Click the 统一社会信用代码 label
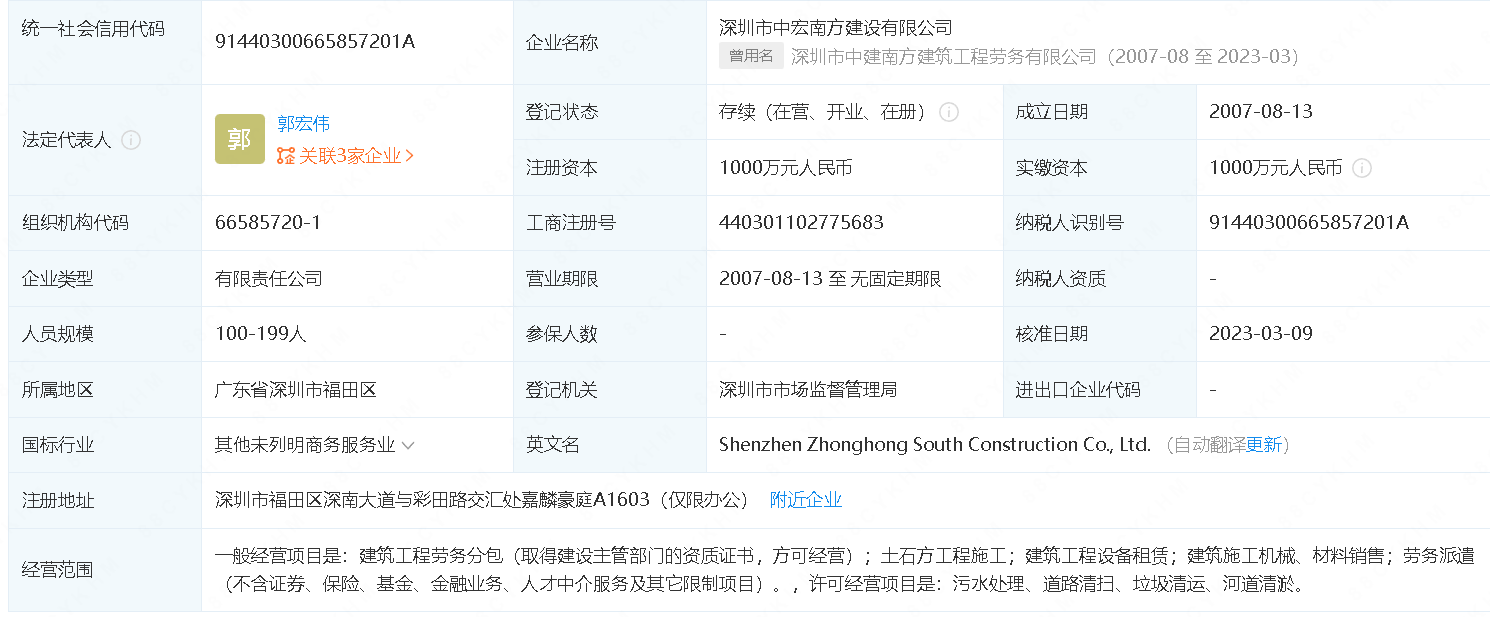 tap(93, 29)
